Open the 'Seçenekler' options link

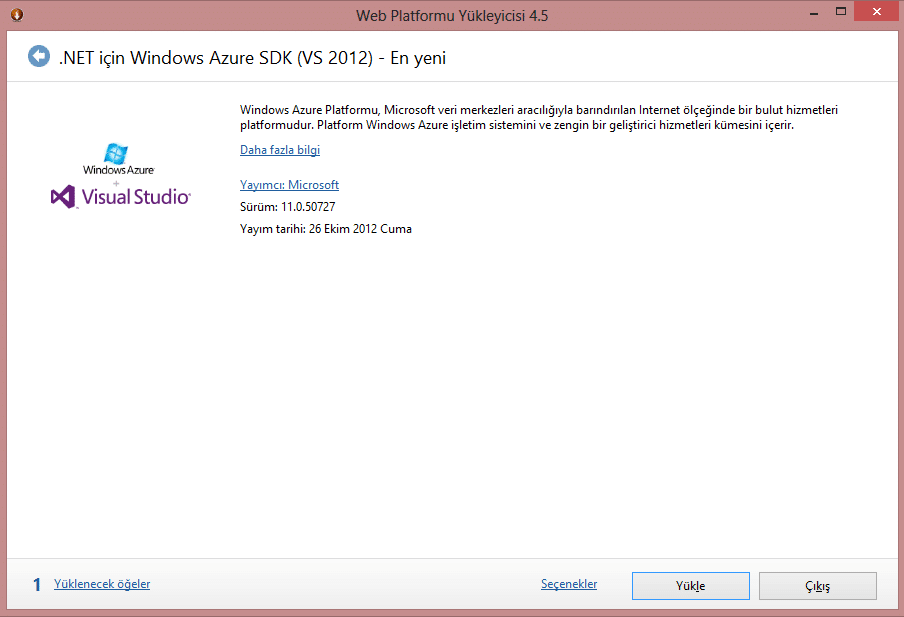pos(569,584)
